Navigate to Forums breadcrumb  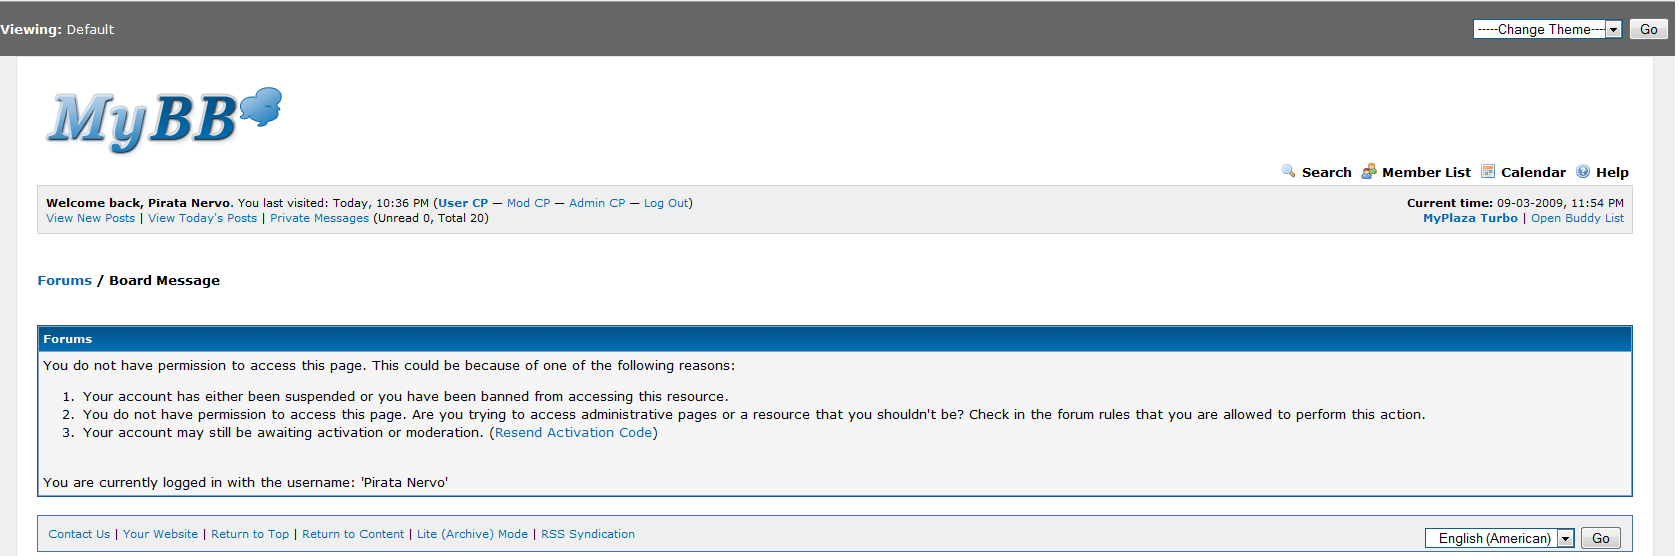click(x=64, y=281)
